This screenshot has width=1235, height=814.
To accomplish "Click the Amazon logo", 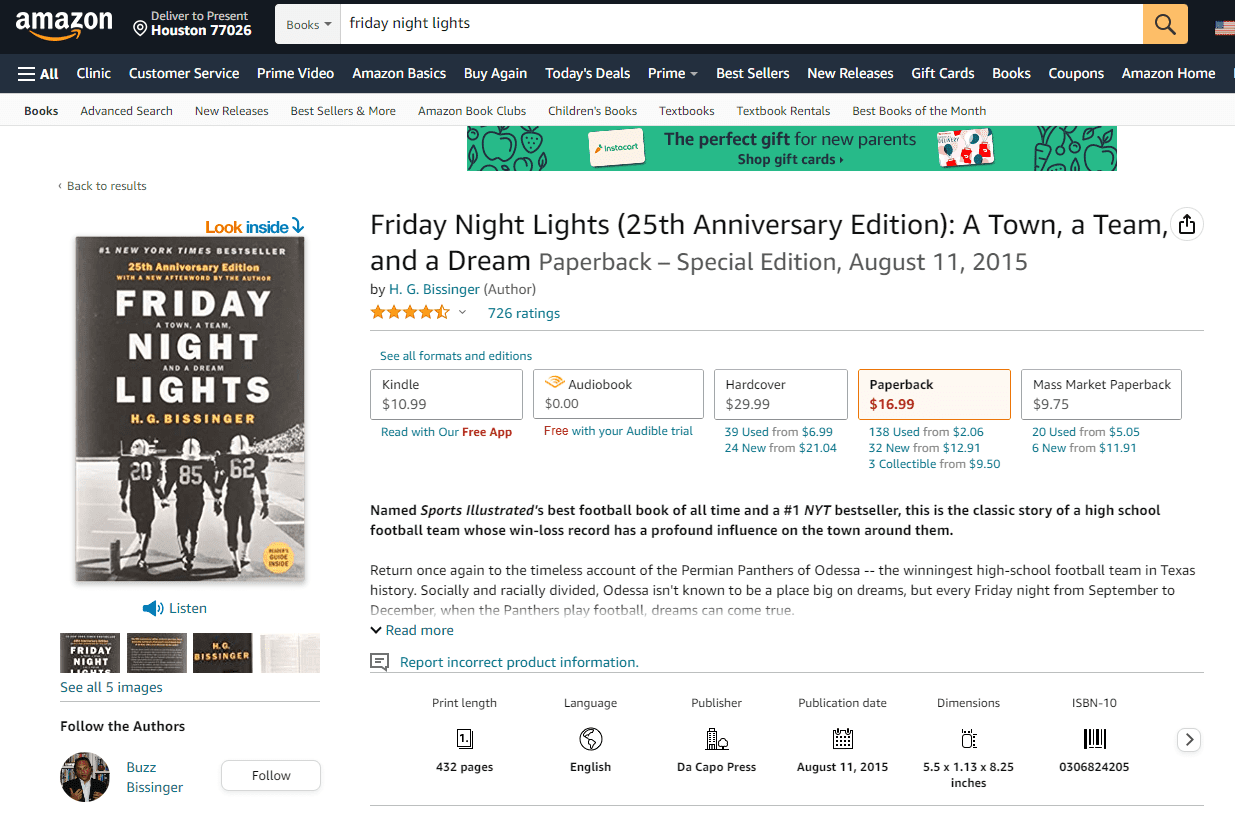I will pos(64,24).
